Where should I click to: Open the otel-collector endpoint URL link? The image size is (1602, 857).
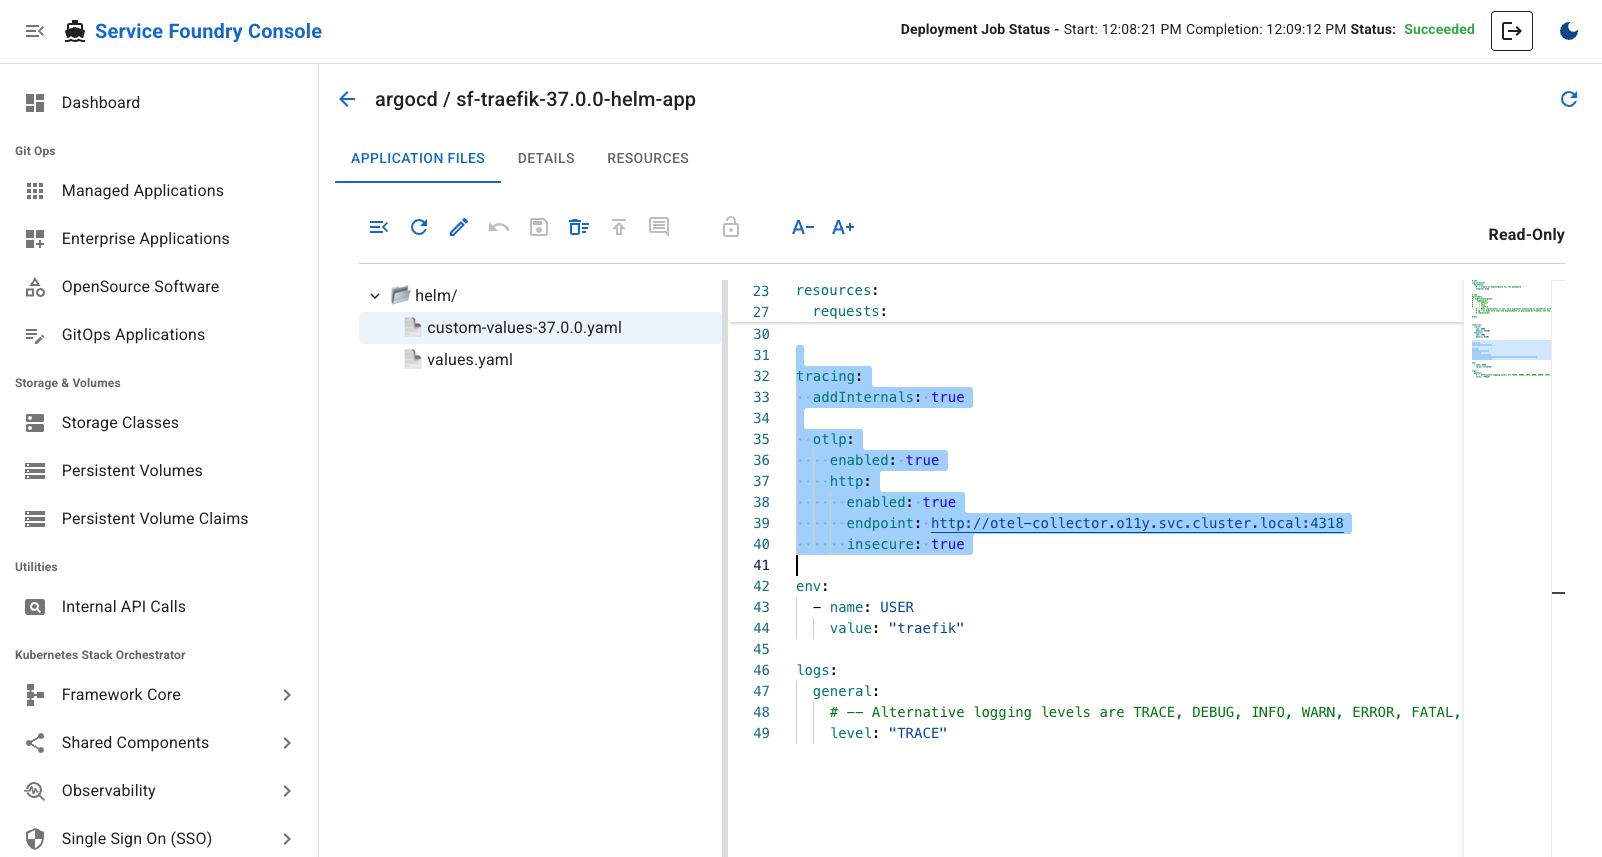pyautogui.click(x=1136, y=523)
